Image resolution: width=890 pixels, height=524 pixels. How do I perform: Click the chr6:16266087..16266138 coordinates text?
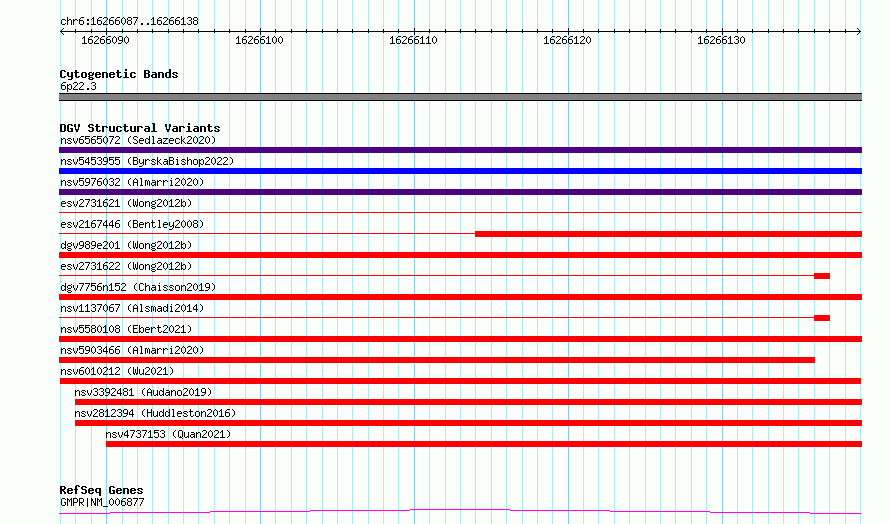(129, 22)
